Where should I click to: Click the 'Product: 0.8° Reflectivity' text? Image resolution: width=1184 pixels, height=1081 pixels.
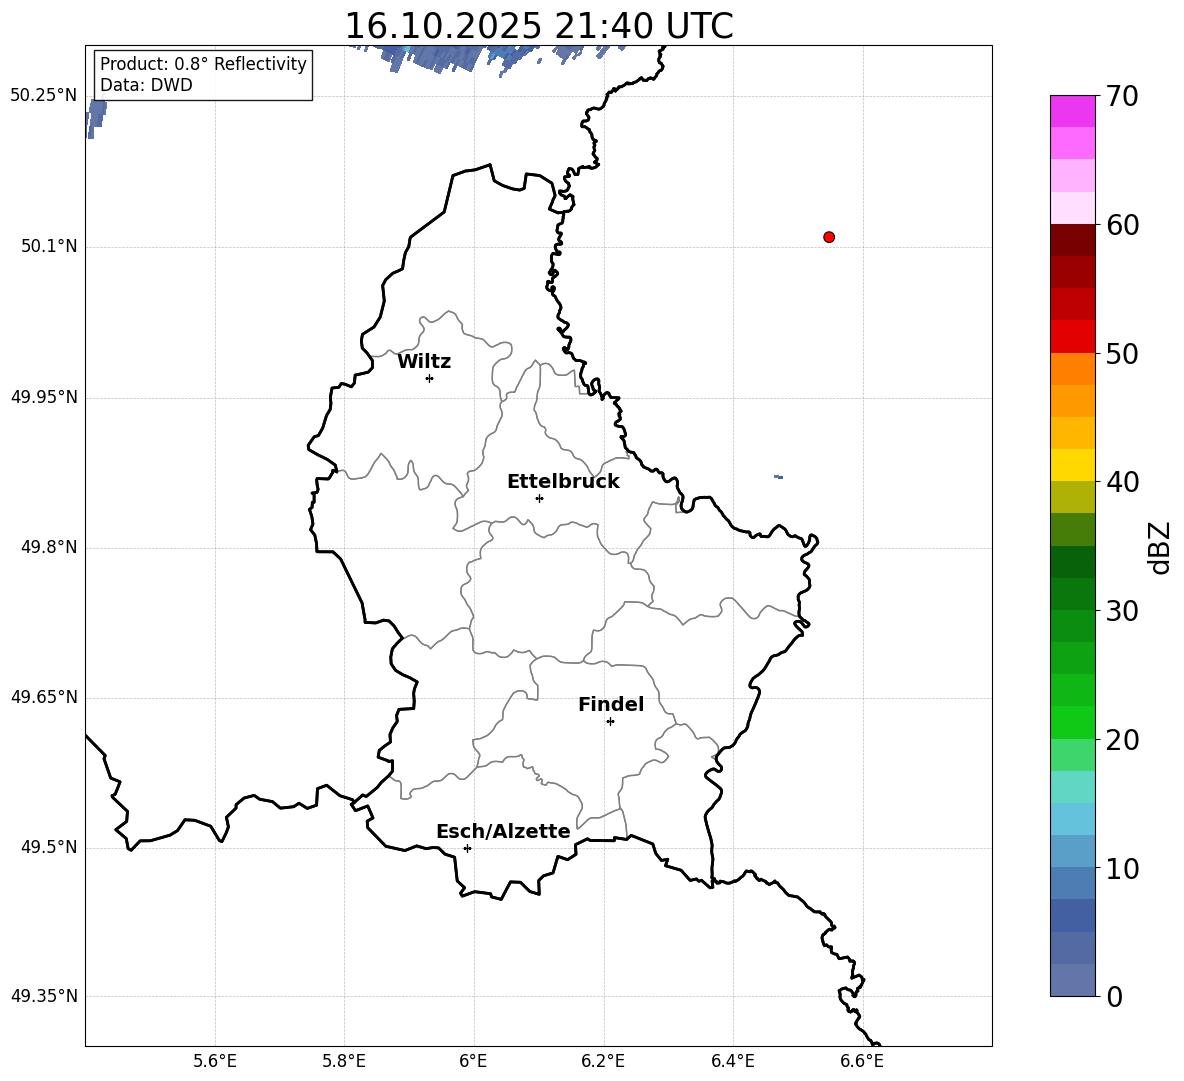203,63
